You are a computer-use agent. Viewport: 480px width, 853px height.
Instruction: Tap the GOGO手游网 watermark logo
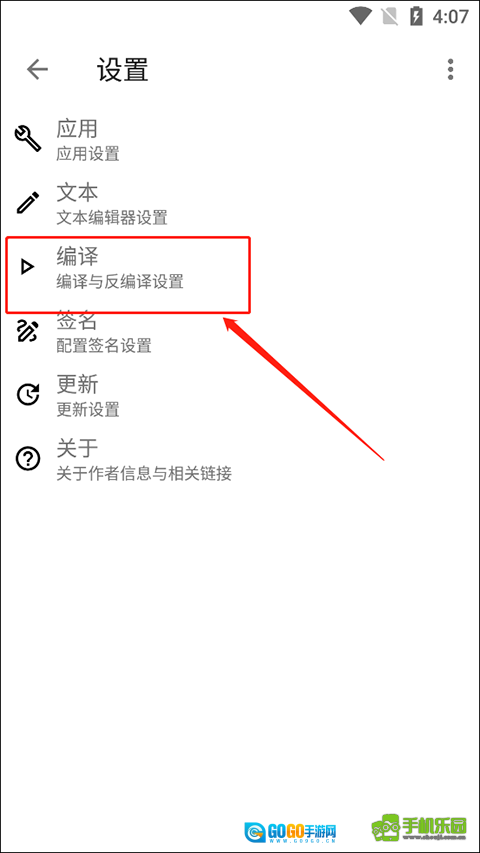pos(291,831)
